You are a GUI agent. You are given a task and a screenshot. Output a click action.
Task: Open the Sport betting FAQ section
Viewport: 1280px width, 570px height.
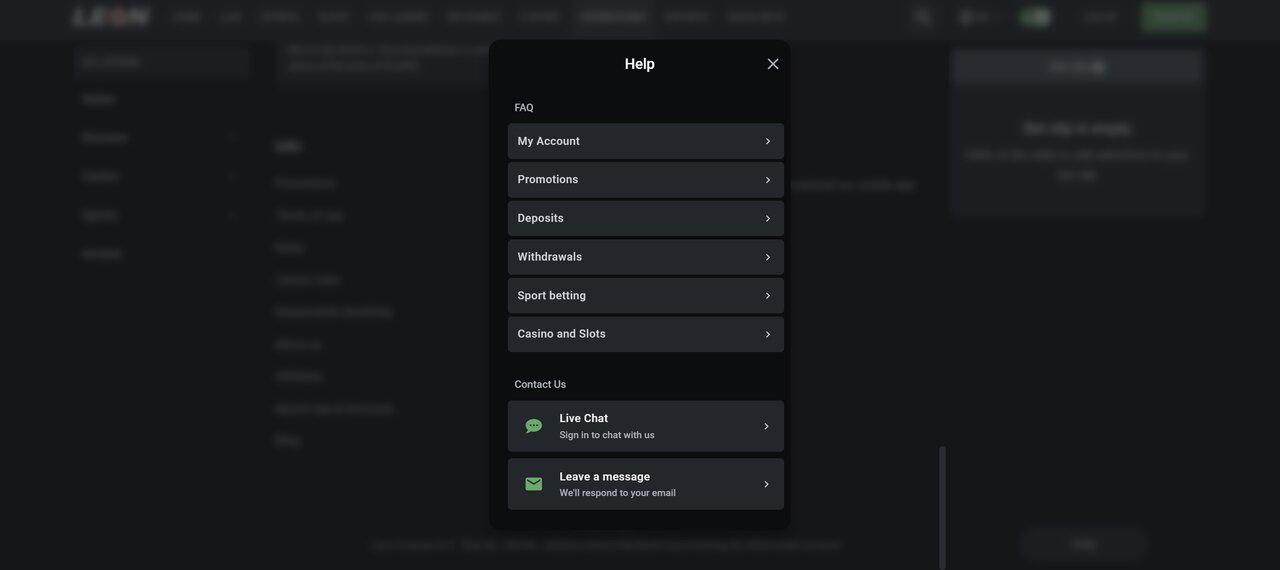646,296
